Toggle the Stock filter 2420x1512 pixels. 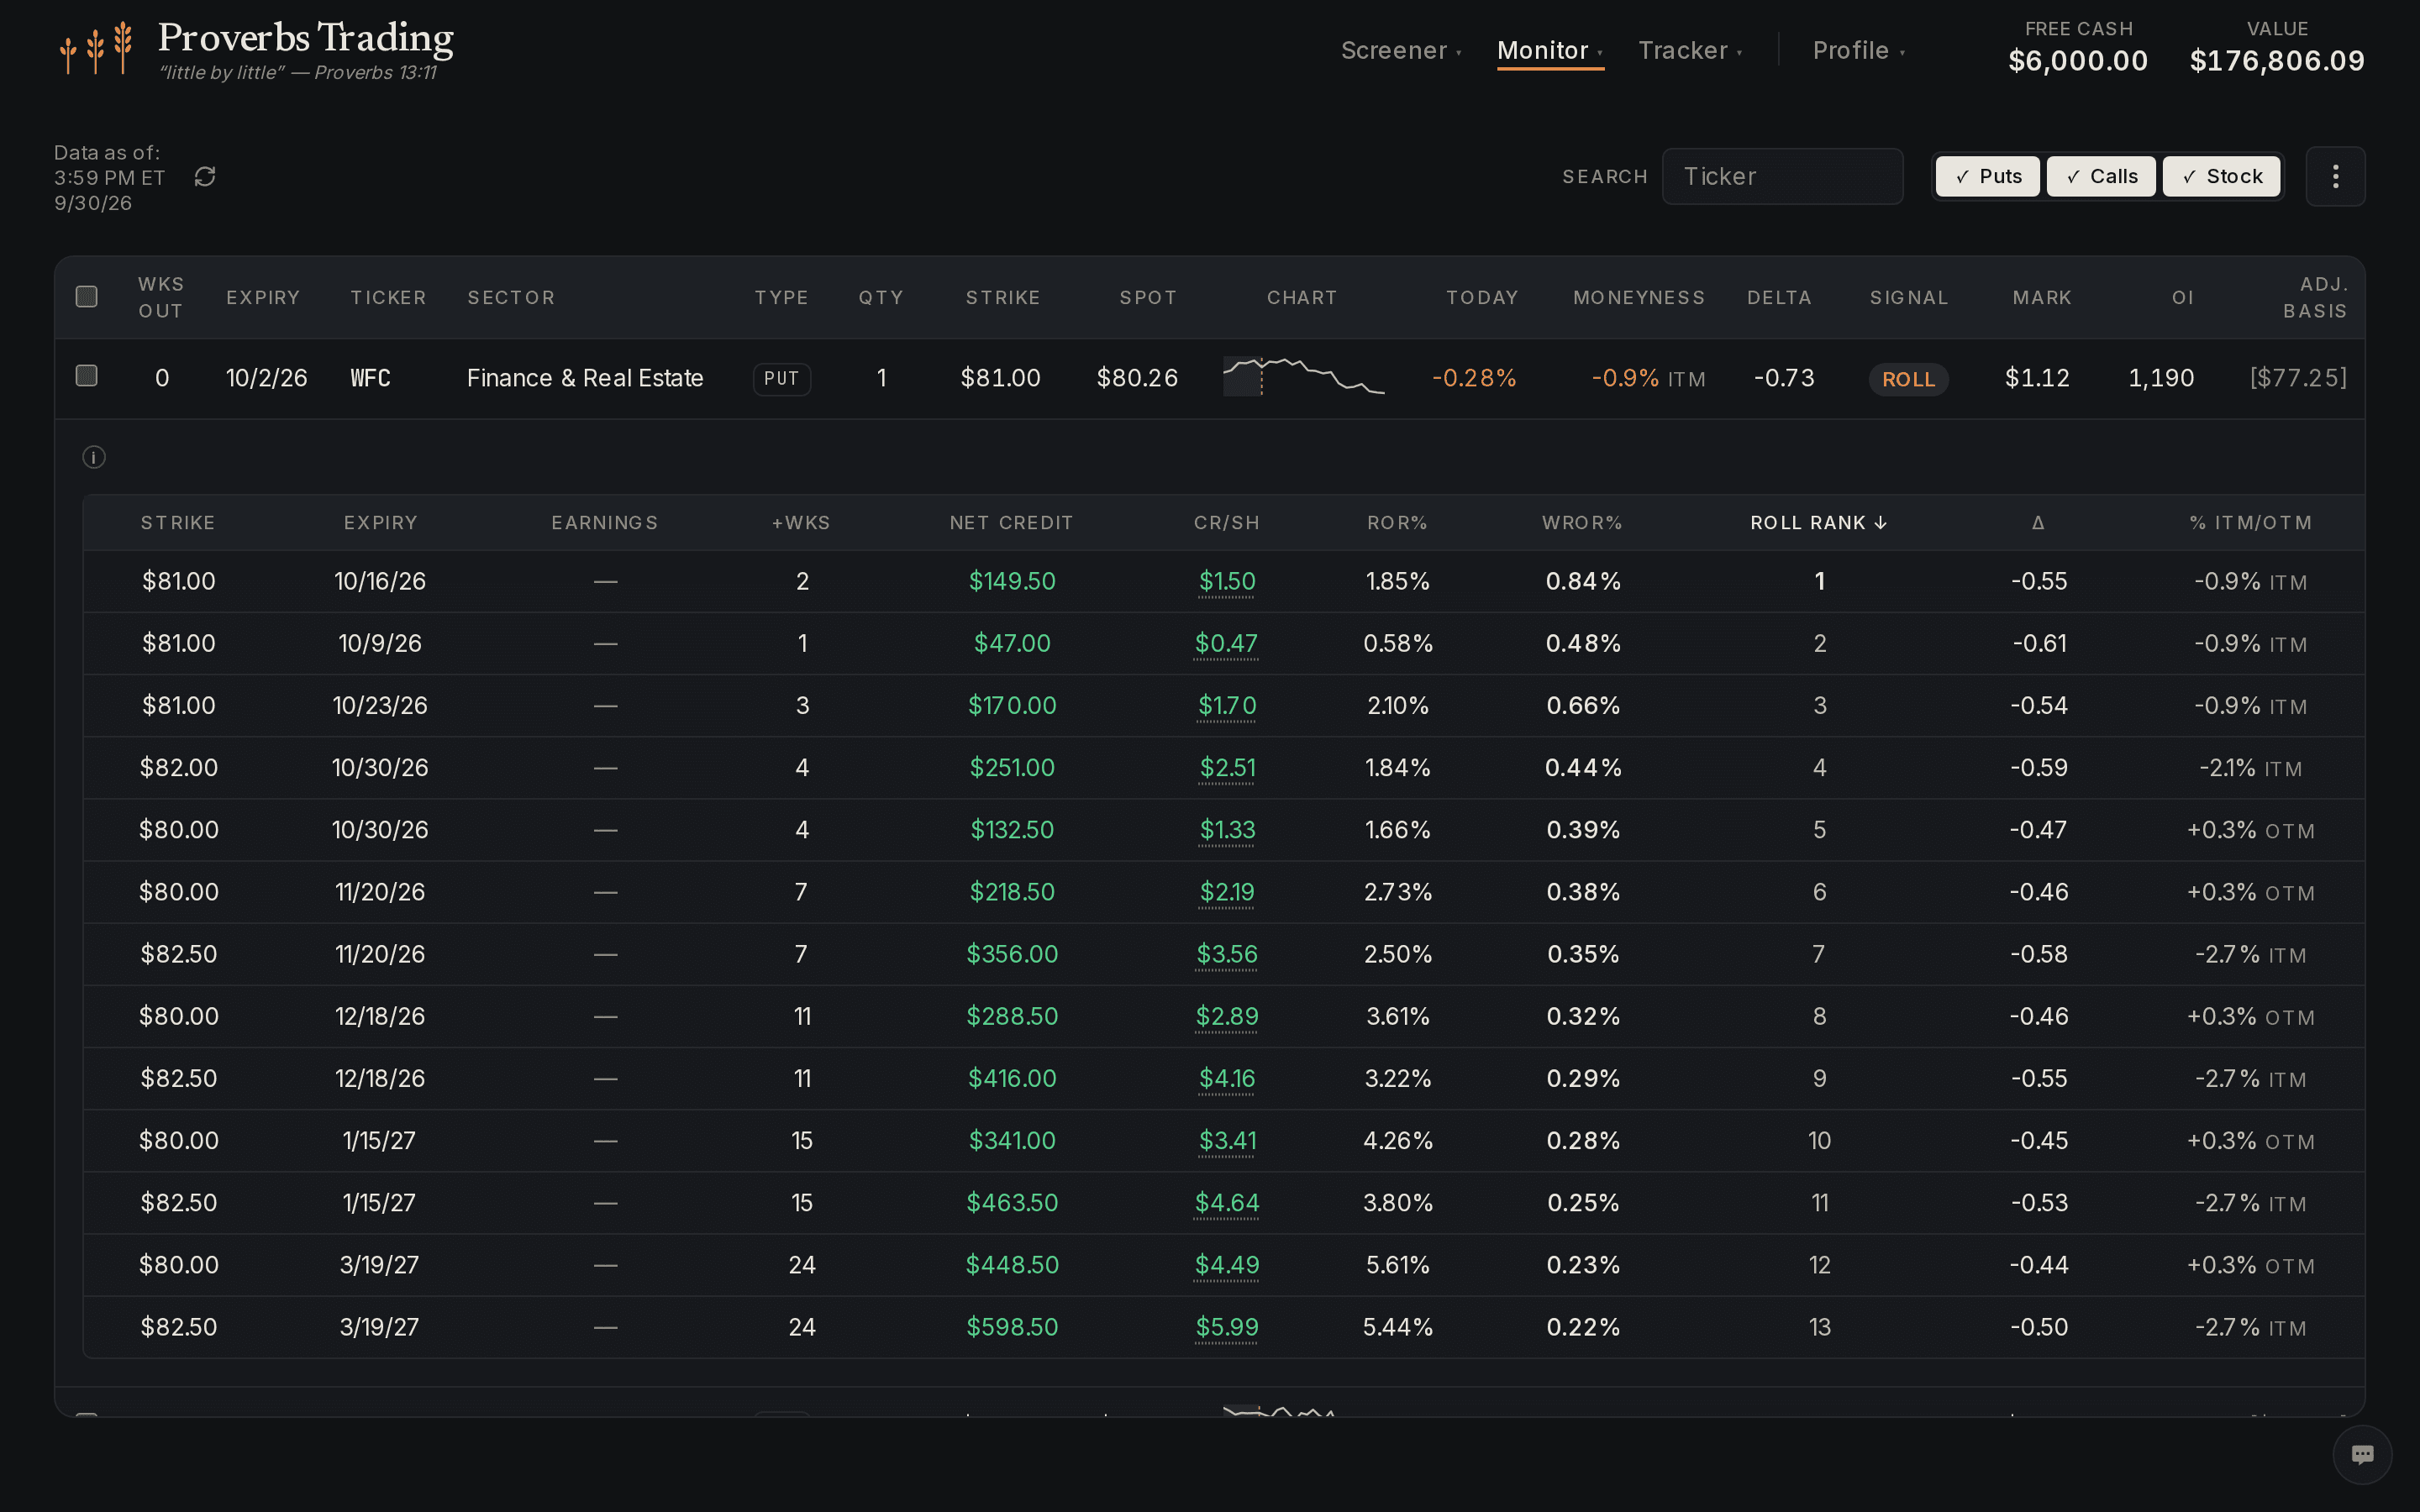(x=2222, y=177)
